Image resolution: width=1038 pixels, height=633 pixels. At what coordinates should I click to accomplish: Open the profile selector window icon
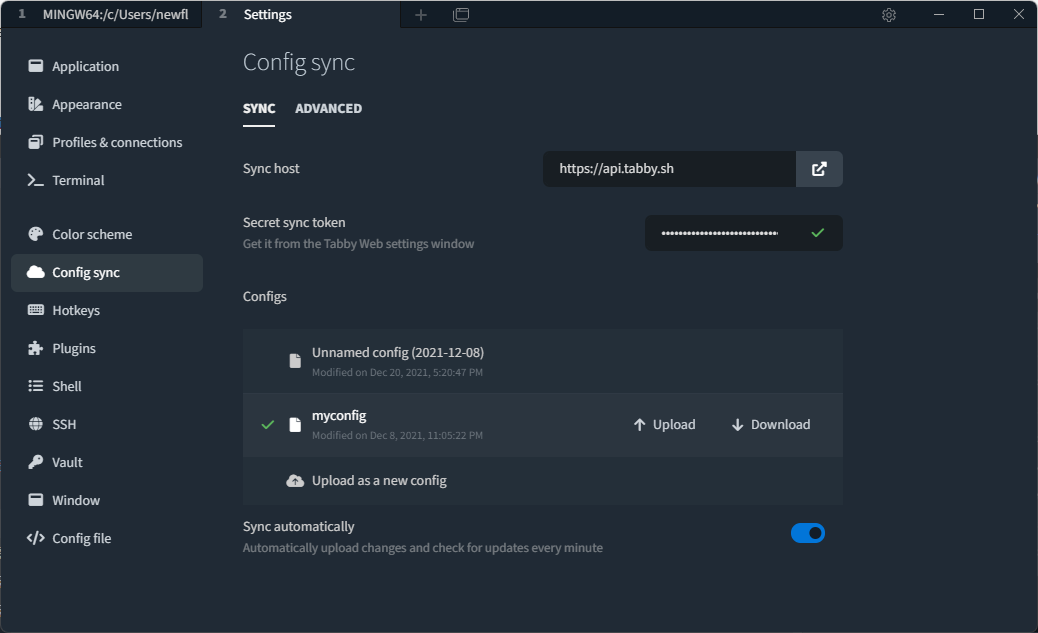[x=461, y=15]
